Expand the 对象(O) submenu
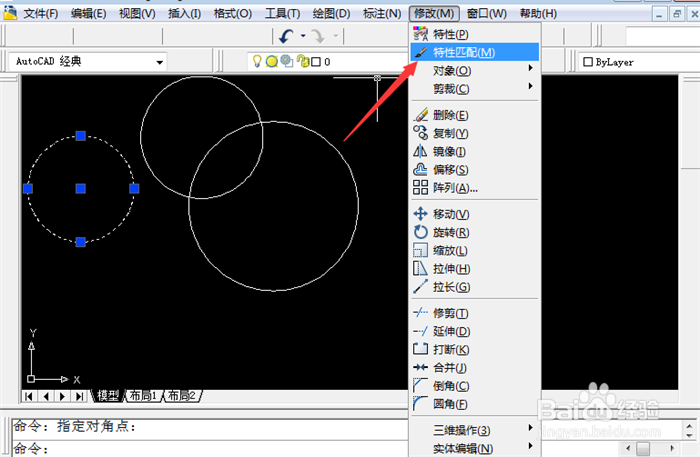The image size is (700, 457). point(530,68)
